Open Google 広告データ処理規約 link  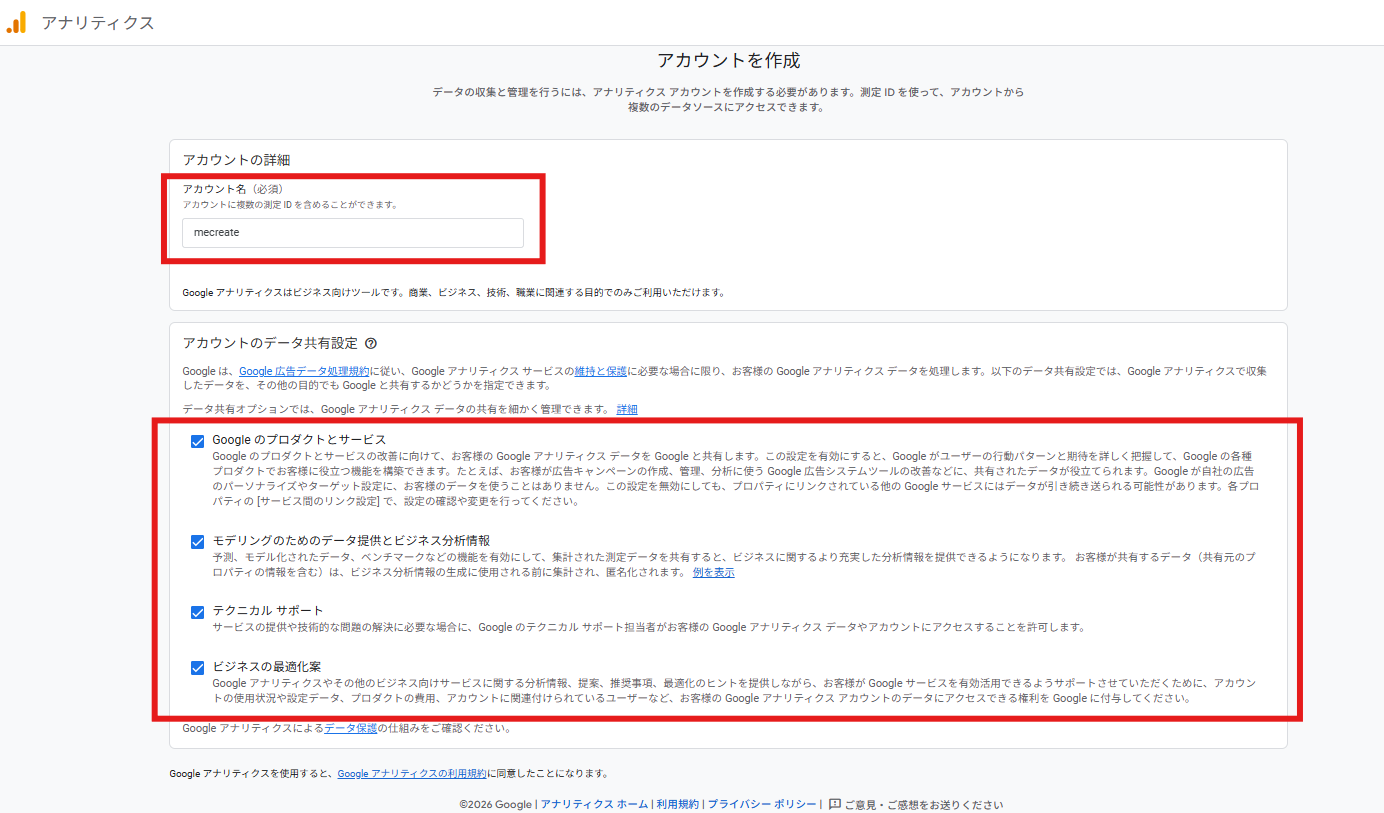pyautogui.click(x=305, y=371)
